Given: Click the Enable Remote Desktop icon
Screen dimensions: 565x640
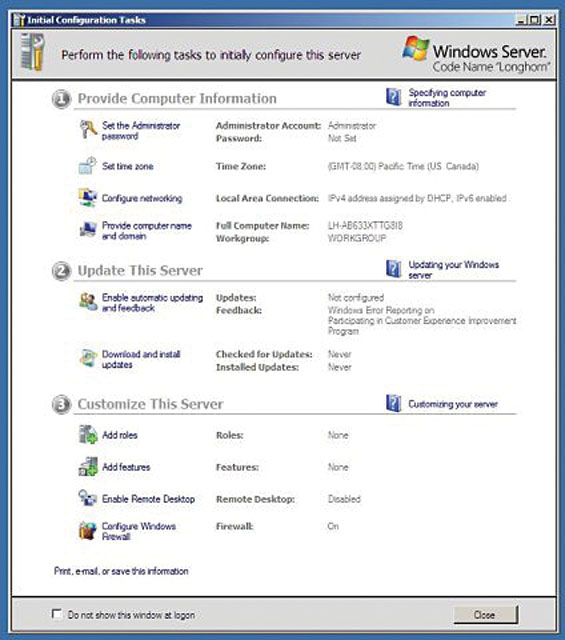Looking at the screenshot, I should click(x=87, y=498).
